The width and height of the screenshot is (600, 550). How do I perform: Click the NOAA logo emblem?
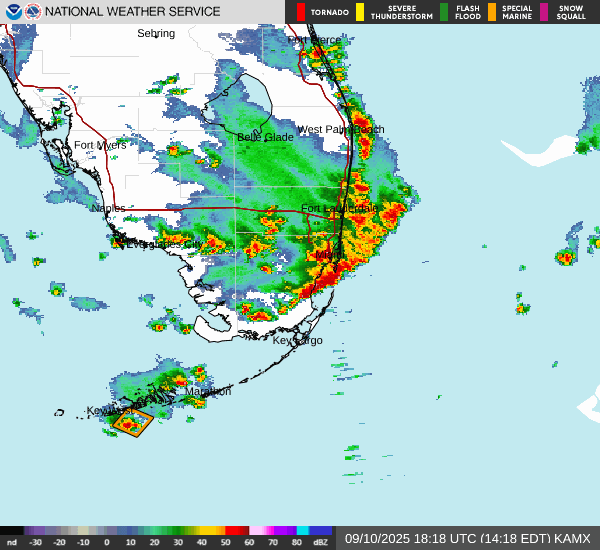pos(12,12)
